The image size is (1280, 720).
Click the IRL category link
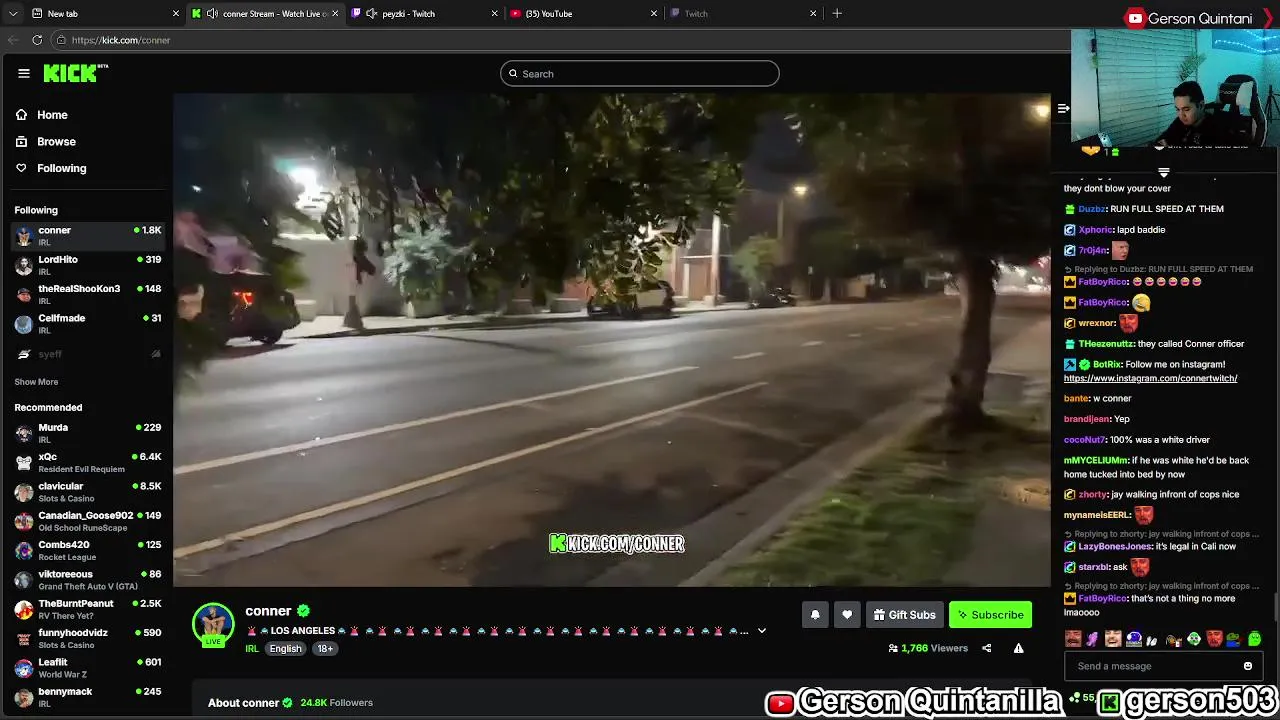click(x=252, y=649)
